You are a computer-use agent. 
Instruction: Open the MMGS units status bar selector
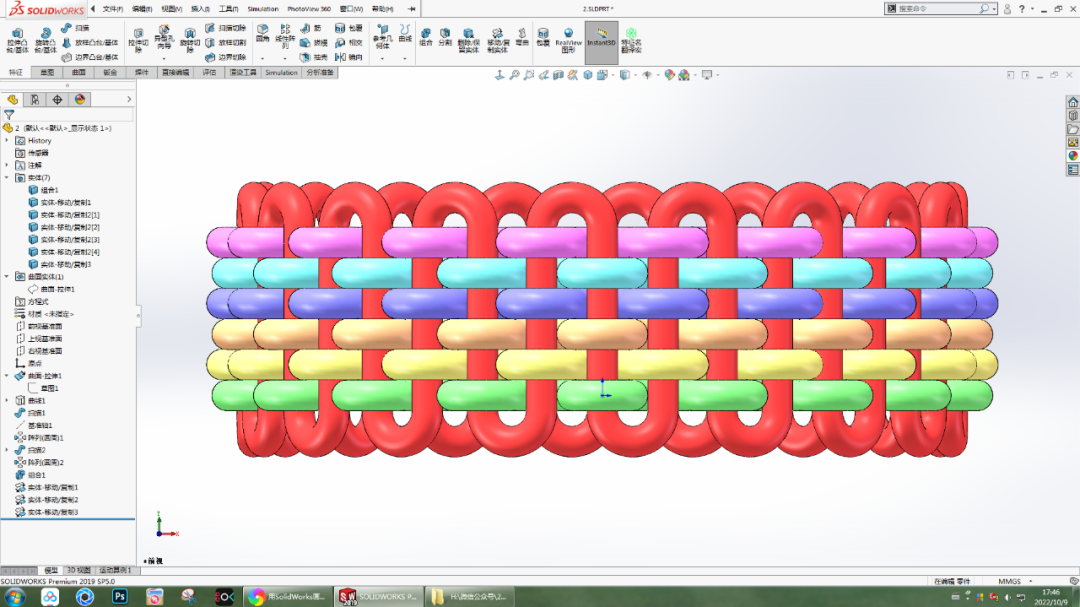[1015, 582]
